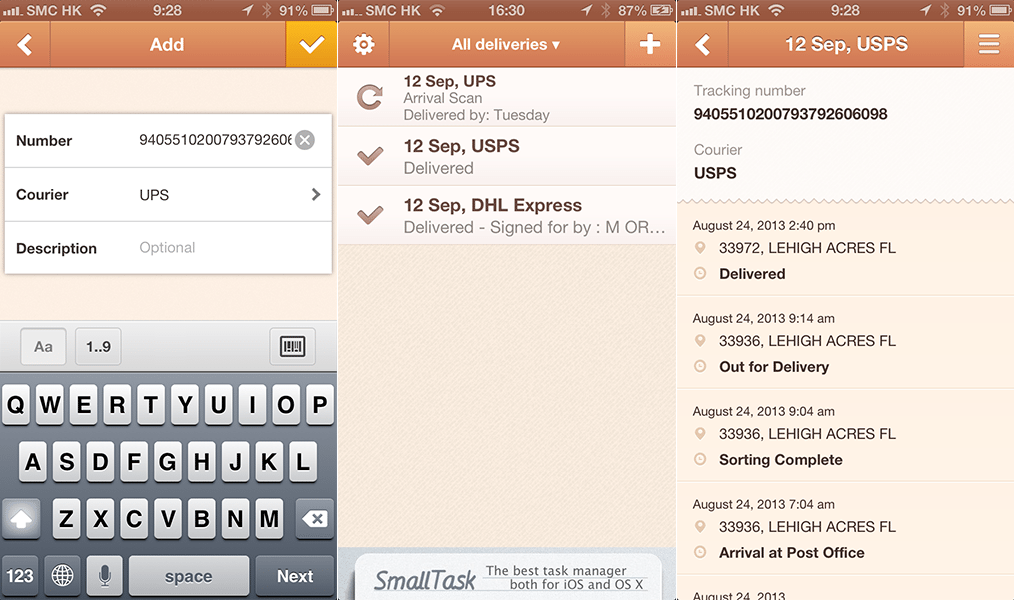The width and height of the screenshot is (1014, 600).
Task: Switch to 1..9 numeric keyboard mode
Action: [98, 347]
